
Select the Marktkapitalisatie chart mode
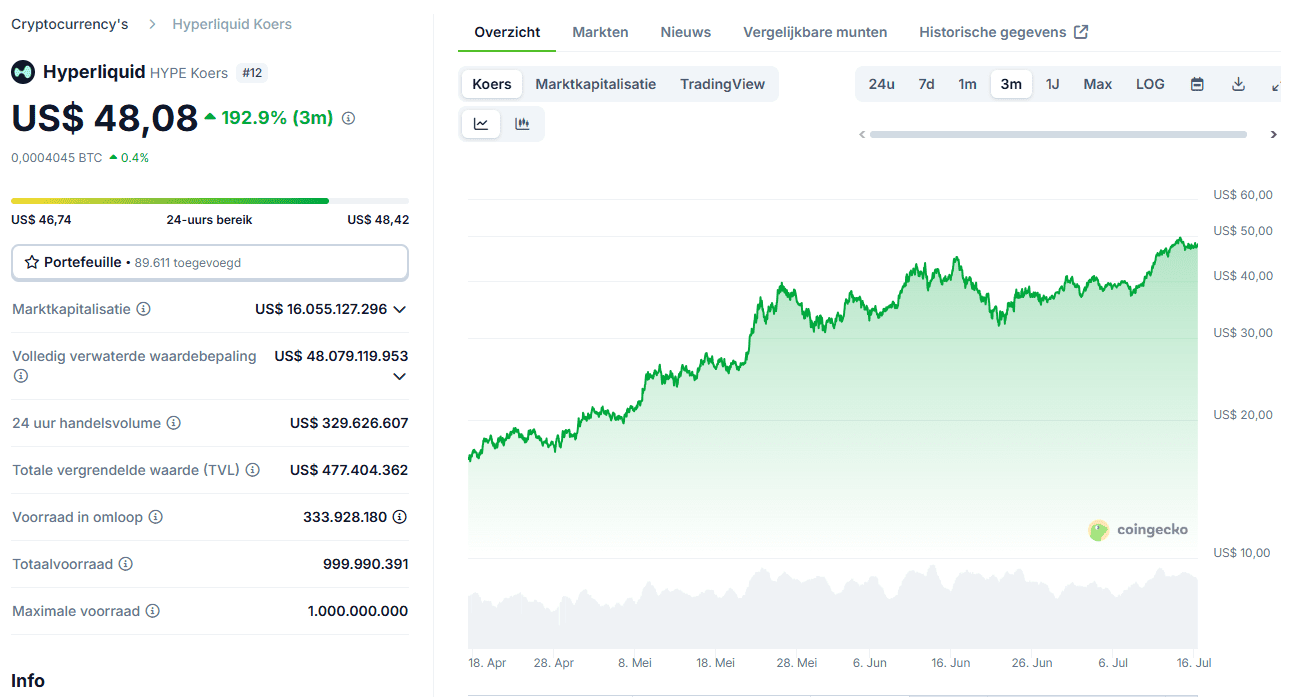[x=596, y=84]
